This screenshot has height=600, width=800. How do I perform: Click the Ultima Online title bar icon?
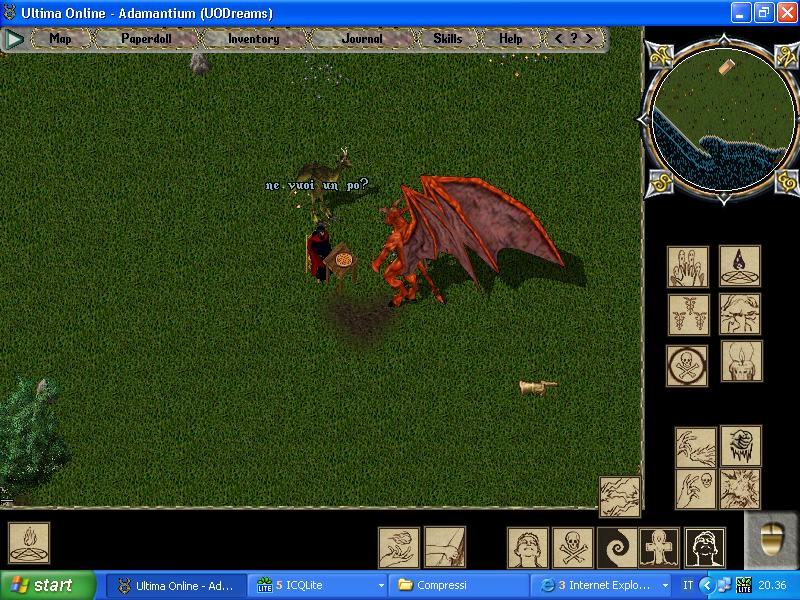(10, 12)
